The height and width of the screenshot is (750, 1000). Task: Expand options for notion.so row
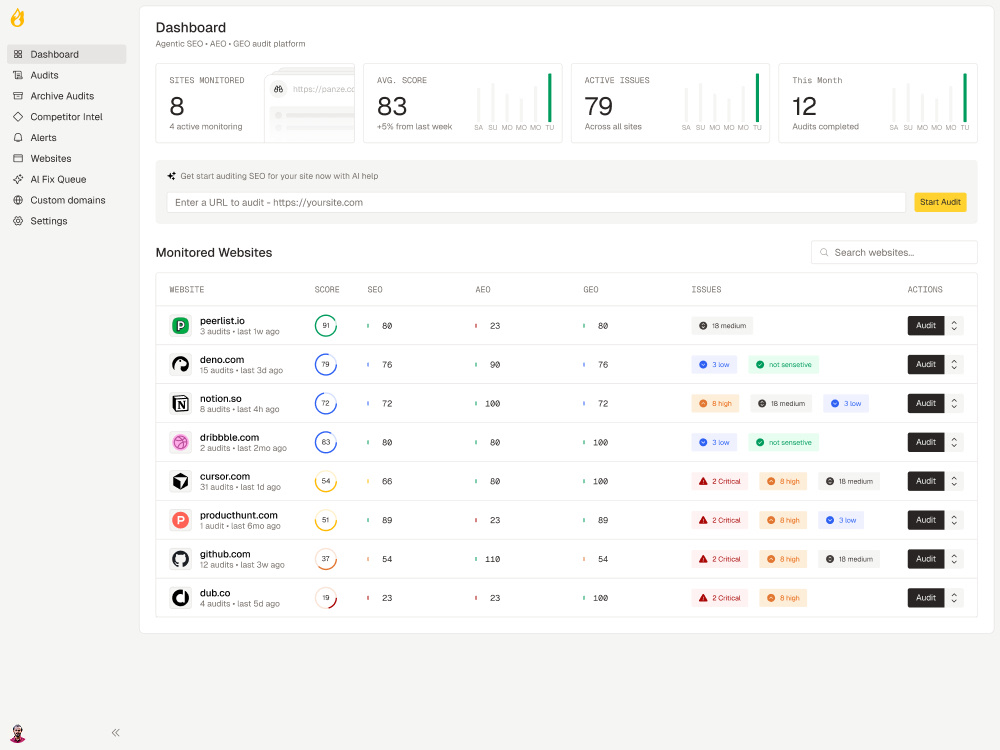pos(954,404)
